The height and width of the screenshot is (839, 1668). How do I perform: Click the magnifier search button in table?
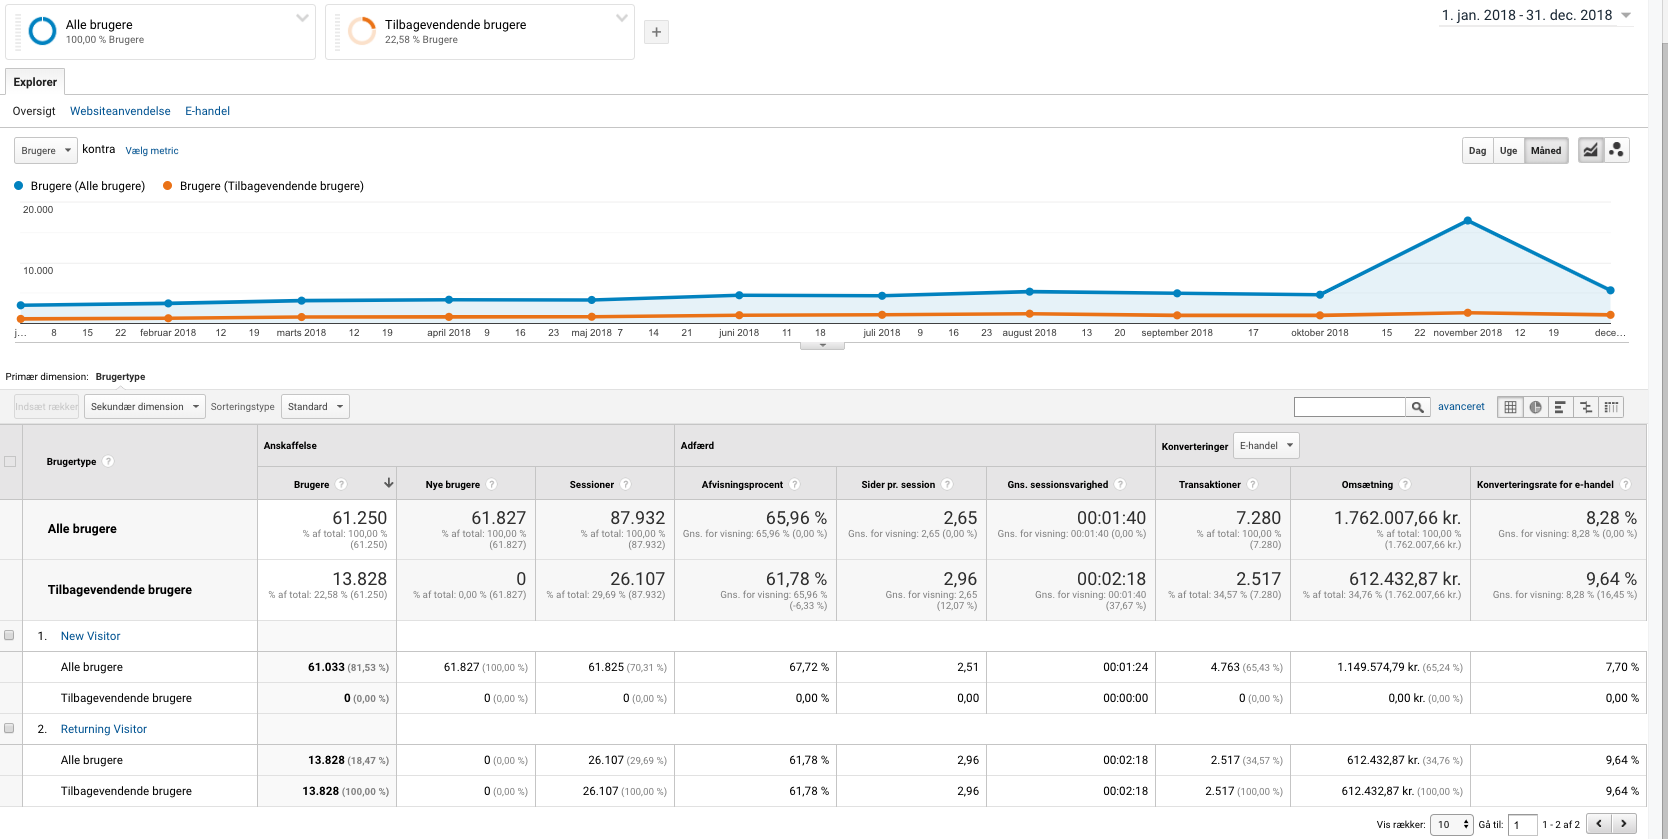point(1417,407)
